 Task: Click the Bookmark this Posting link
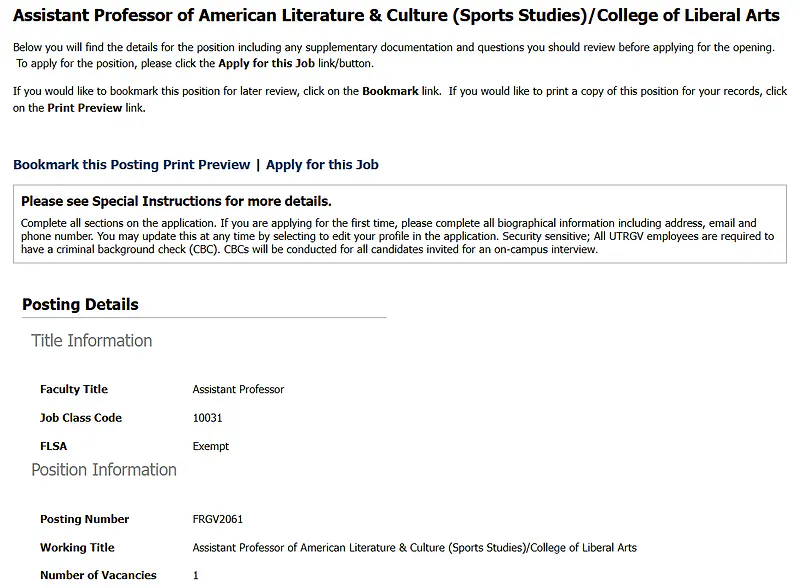pos(86,165)
